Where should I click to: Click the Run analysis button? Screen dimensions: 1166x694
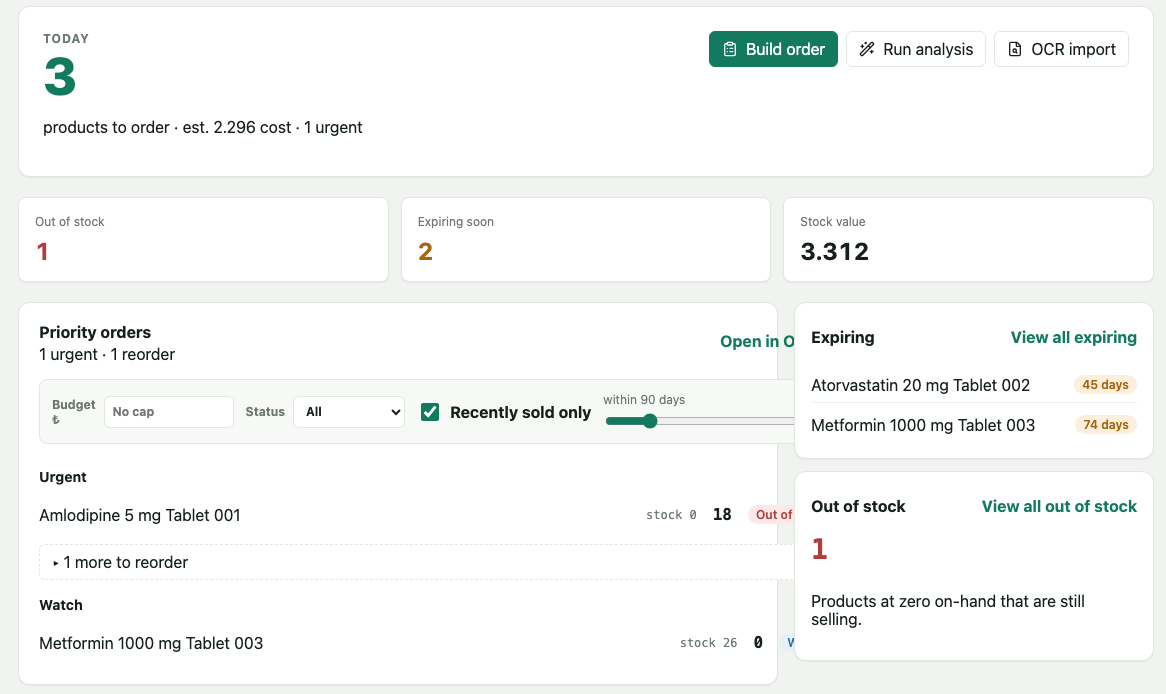915,49
